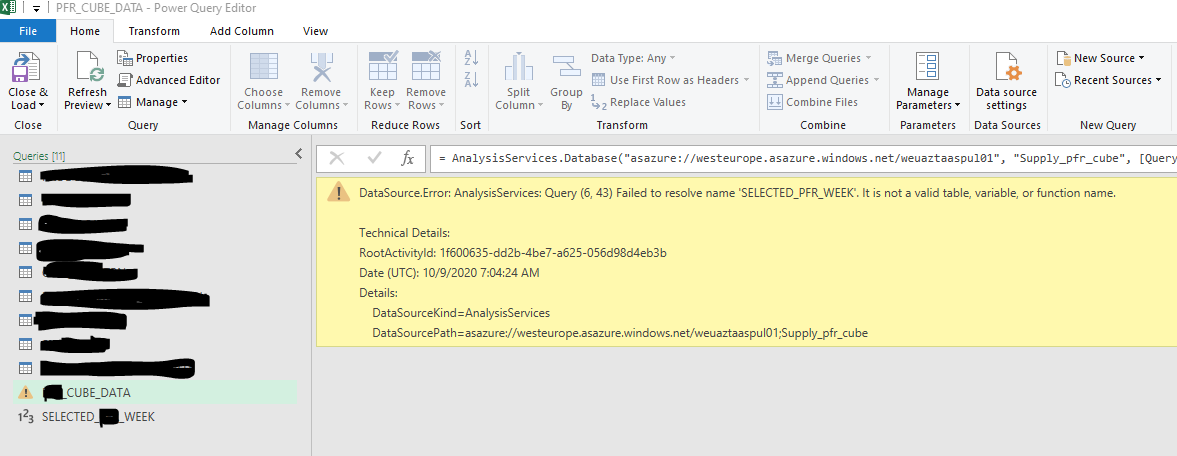The image size is (1177, 456).
Task: Confirm the formula with the checkmark button
Action: tap(374, 158)
